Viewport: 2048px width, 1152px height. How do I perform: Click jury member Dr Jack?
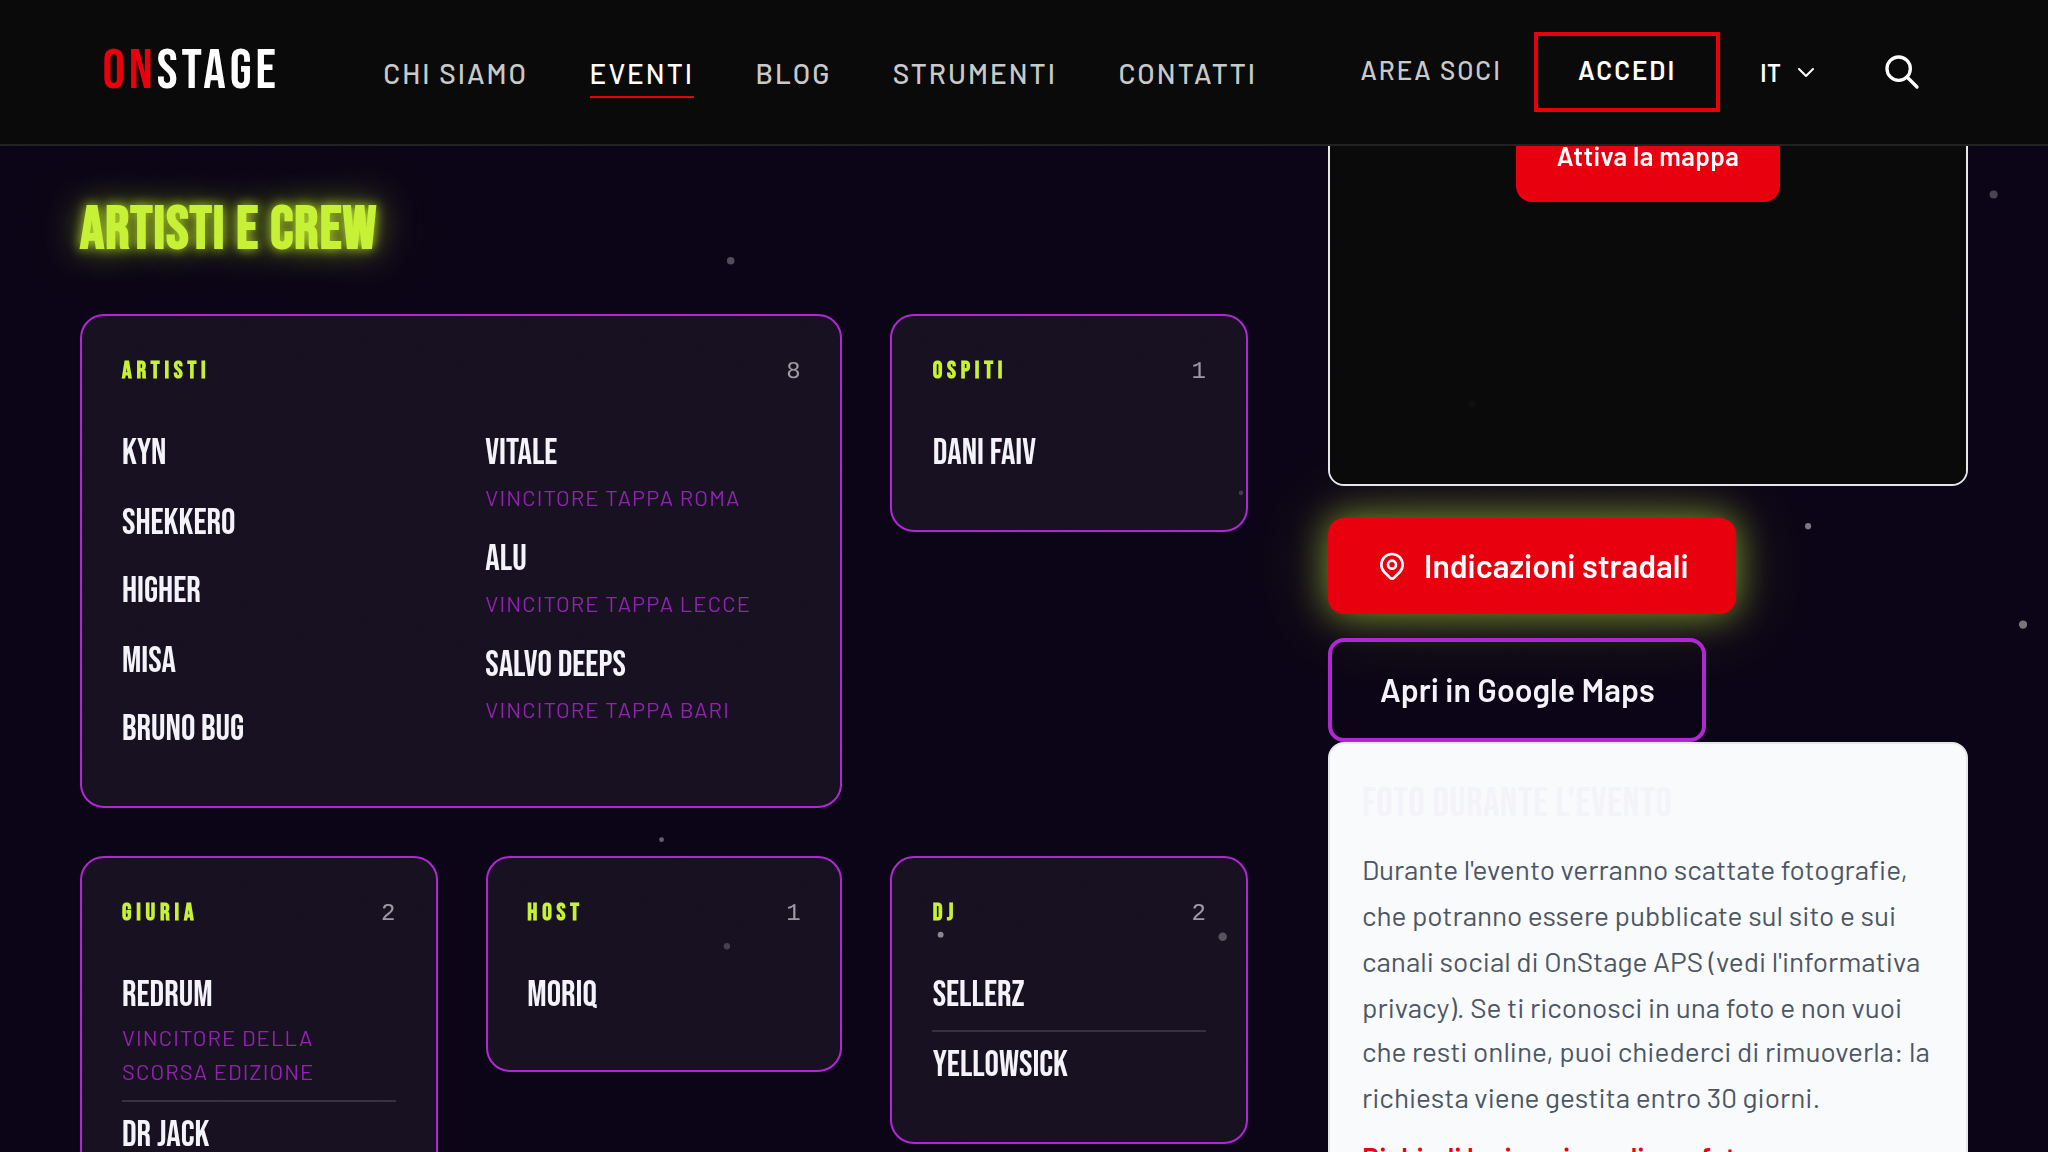tap(165, 1134)
